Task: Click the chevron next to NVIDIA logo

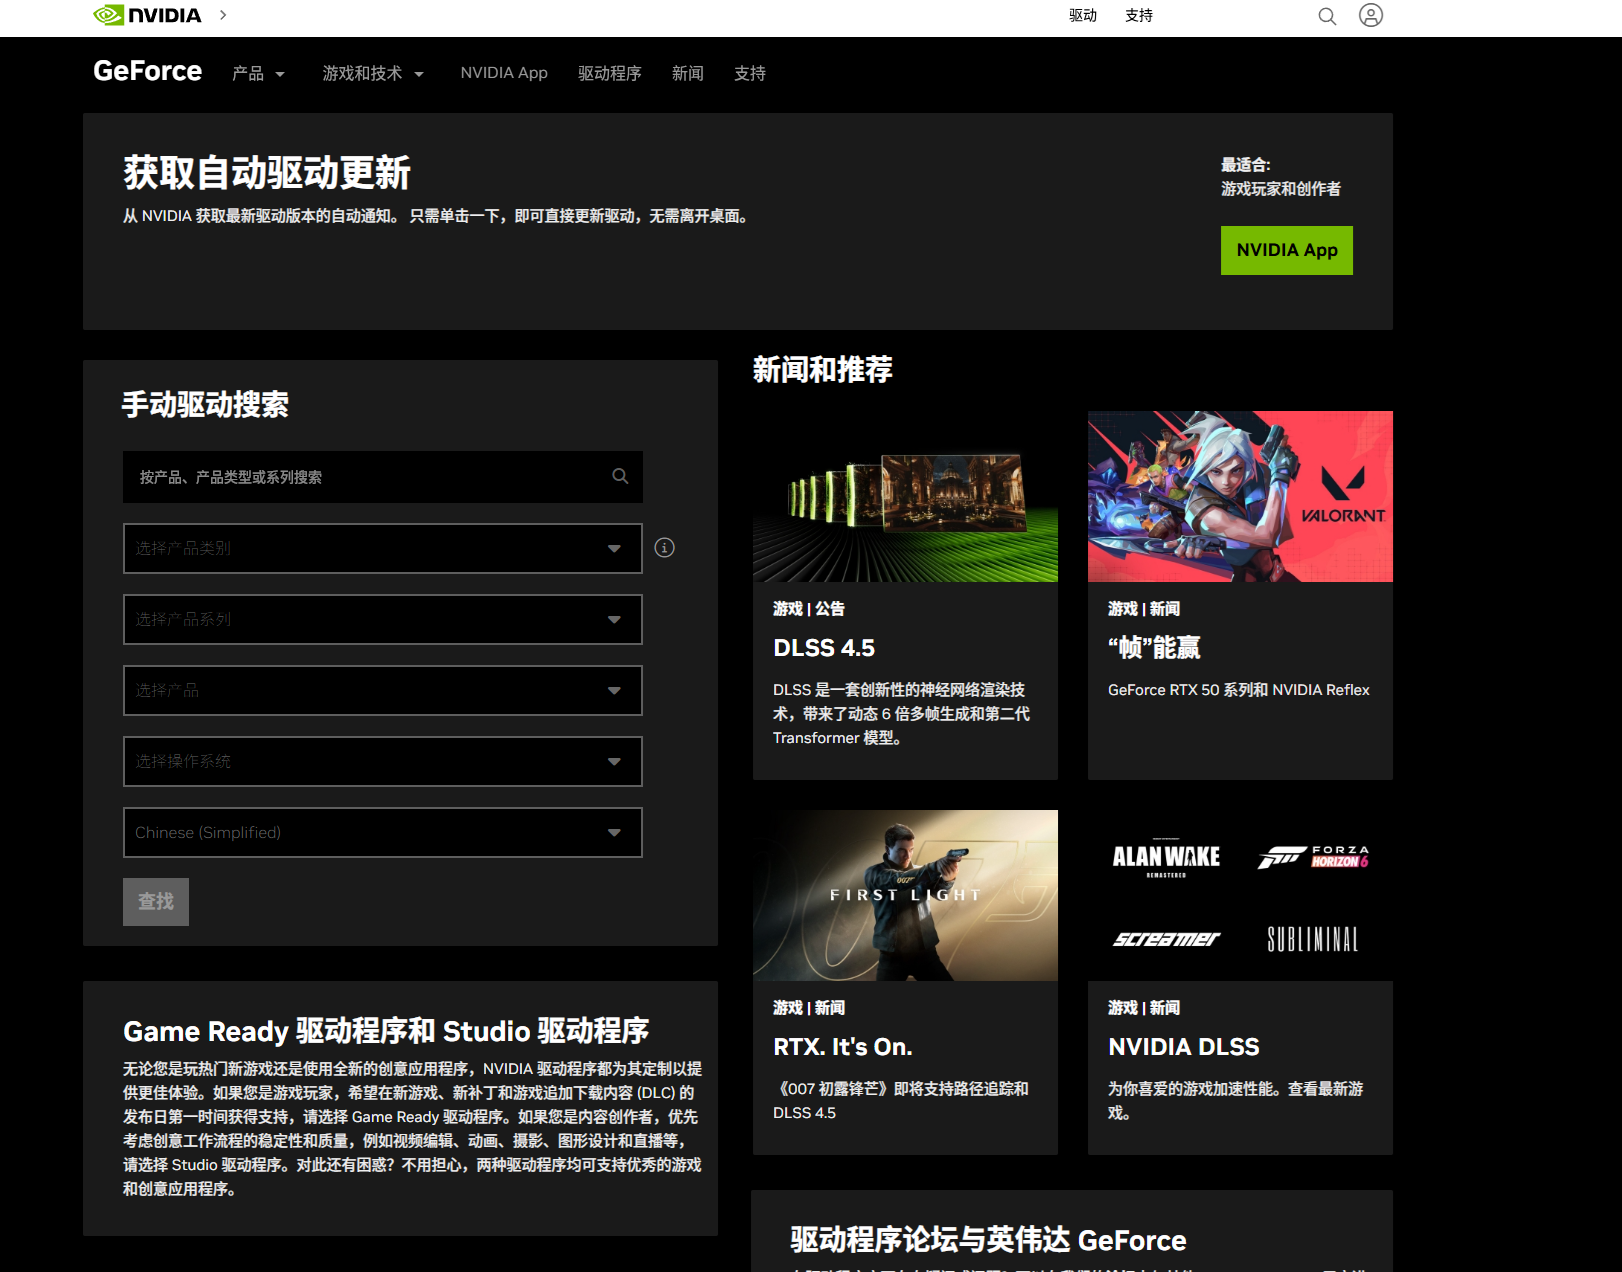Action: tap(222, 15)
